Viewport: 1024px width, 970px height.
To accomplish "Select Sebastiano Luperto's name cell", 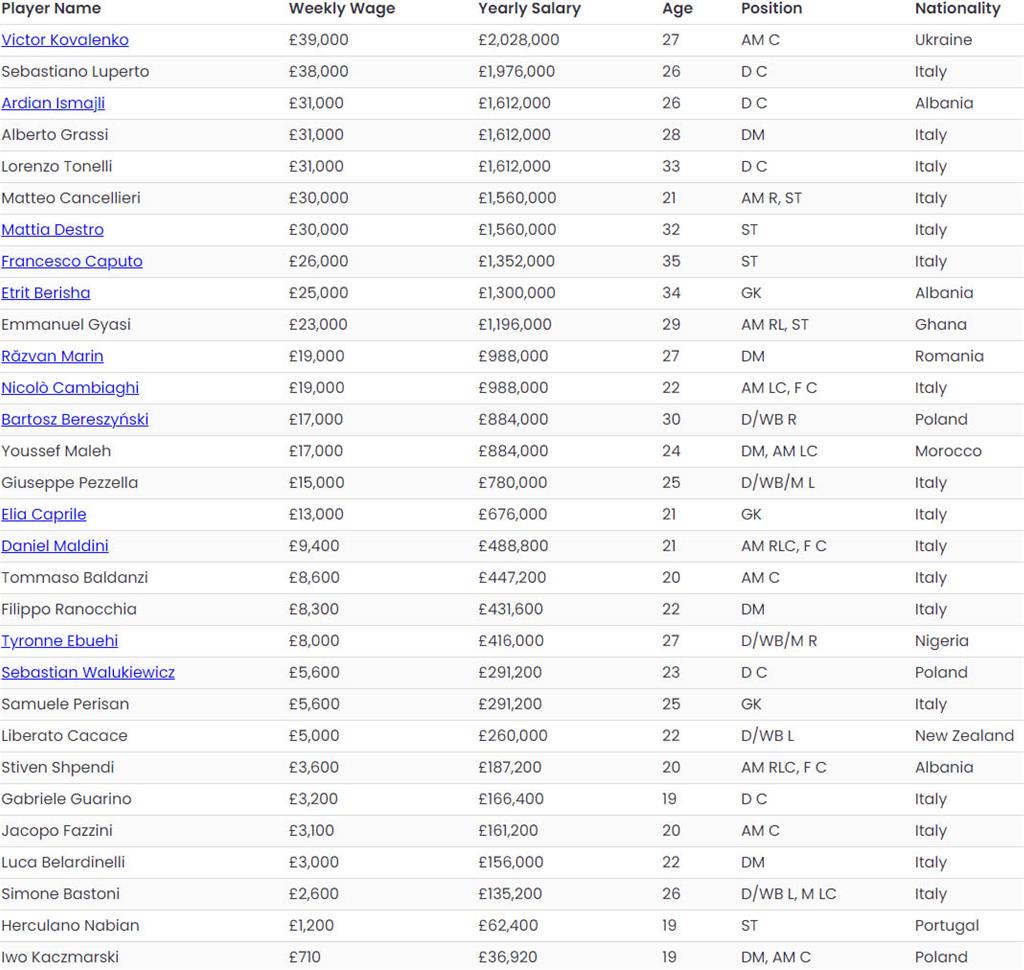I will pos(75,72).
